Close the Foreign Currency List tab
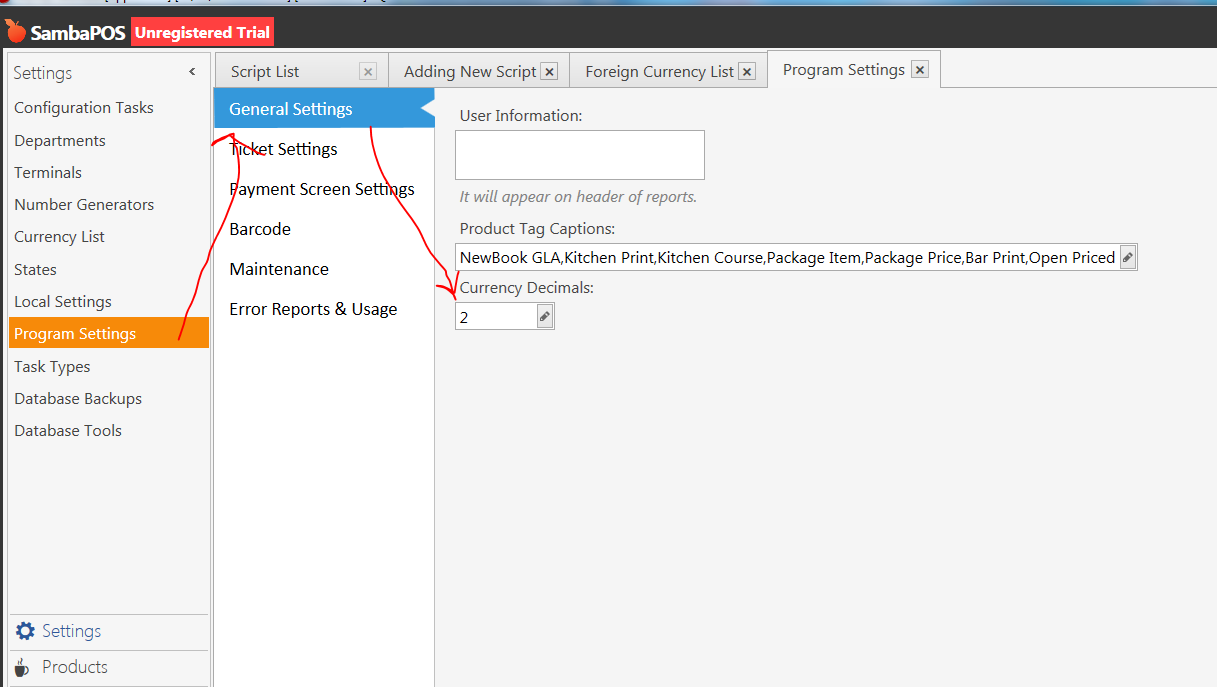This screenshot has height=687, width=1217. pyautogui.click(x=747, y=71)
